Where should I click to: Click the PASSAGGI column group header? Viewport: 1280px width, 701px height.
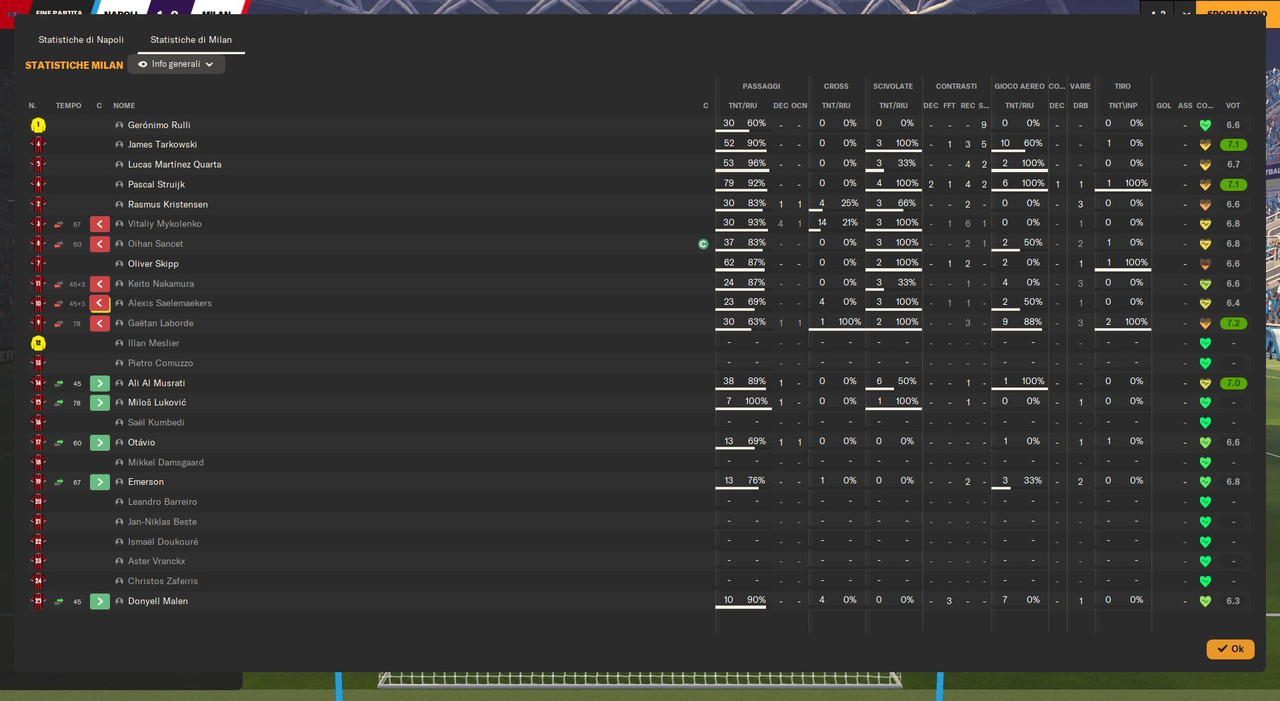coord(761,86)
